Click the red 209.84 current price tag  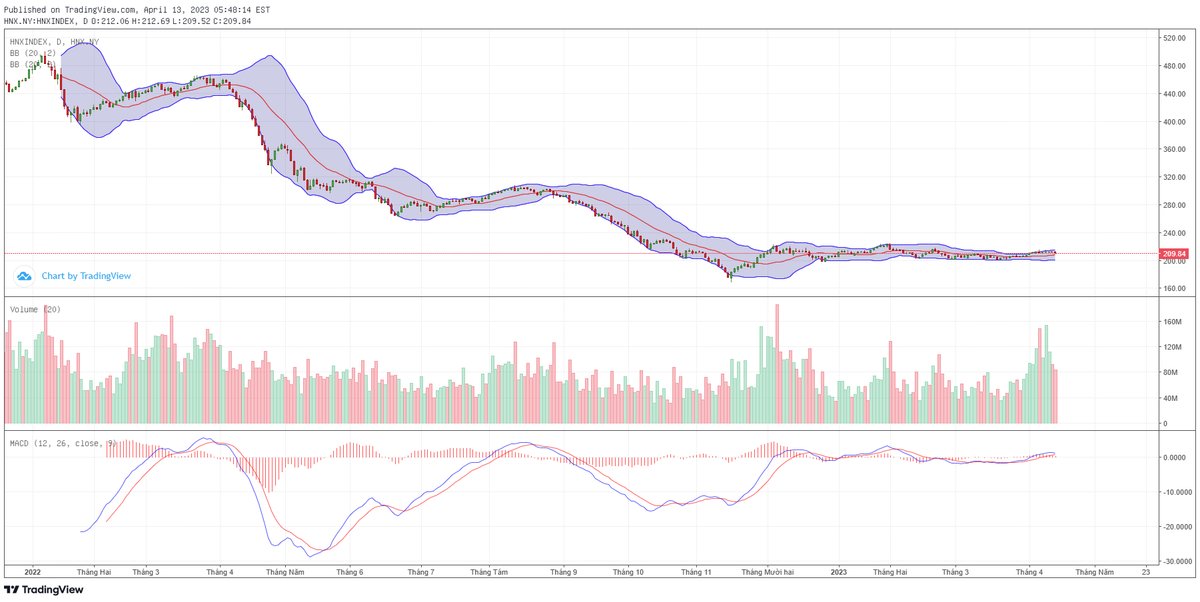(1173, 254)
